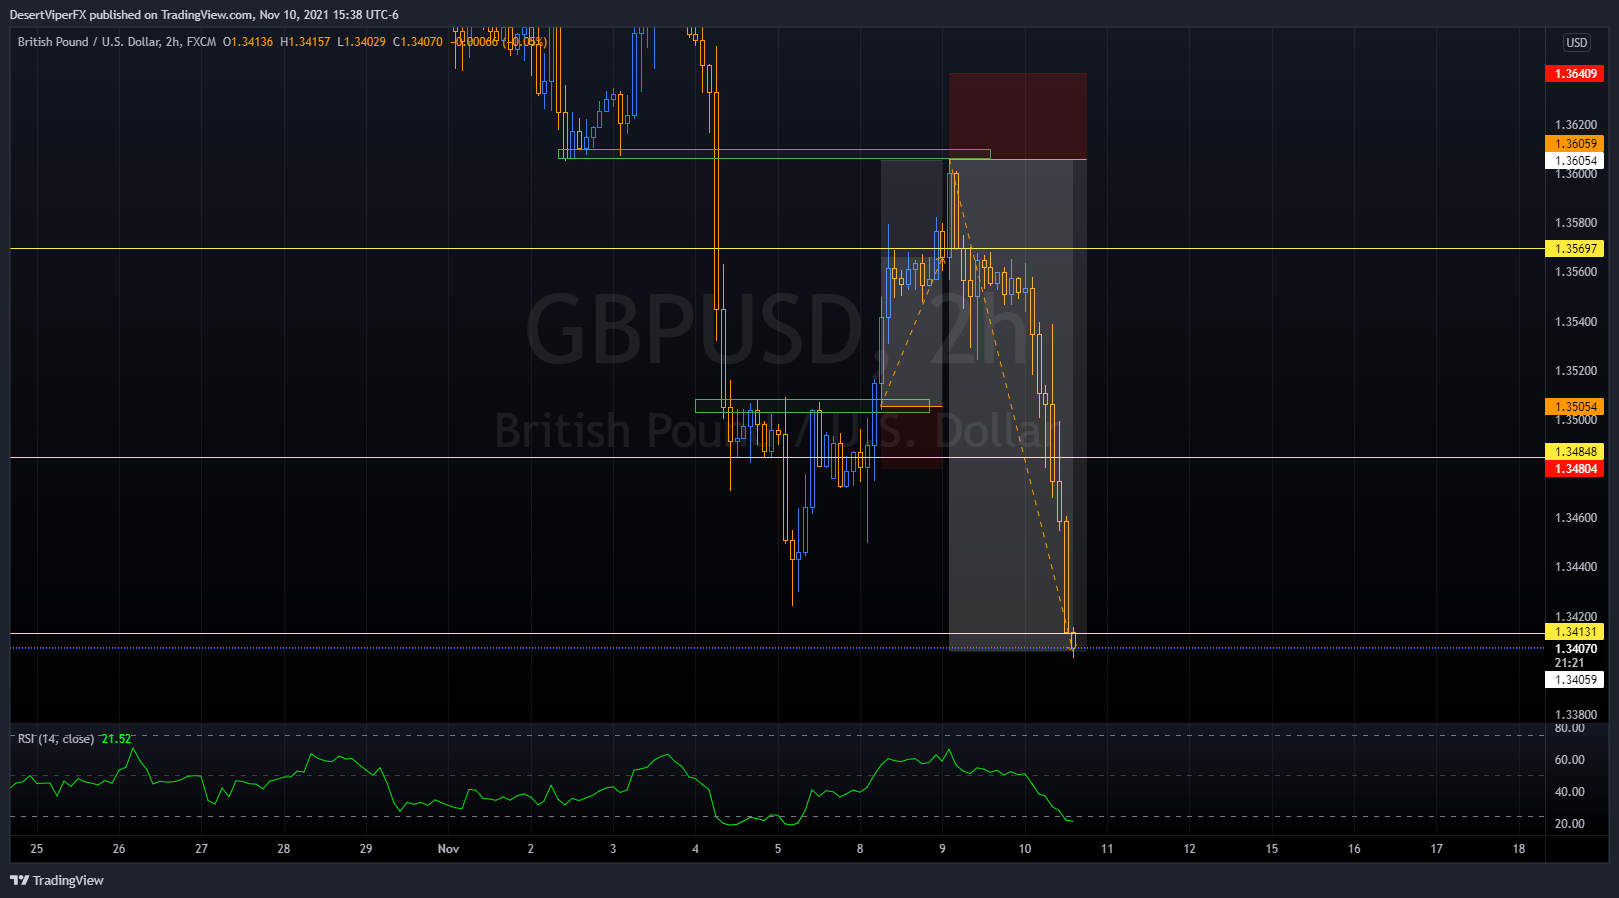
Task: Click date 4 on the time axis
Action: 695,849
